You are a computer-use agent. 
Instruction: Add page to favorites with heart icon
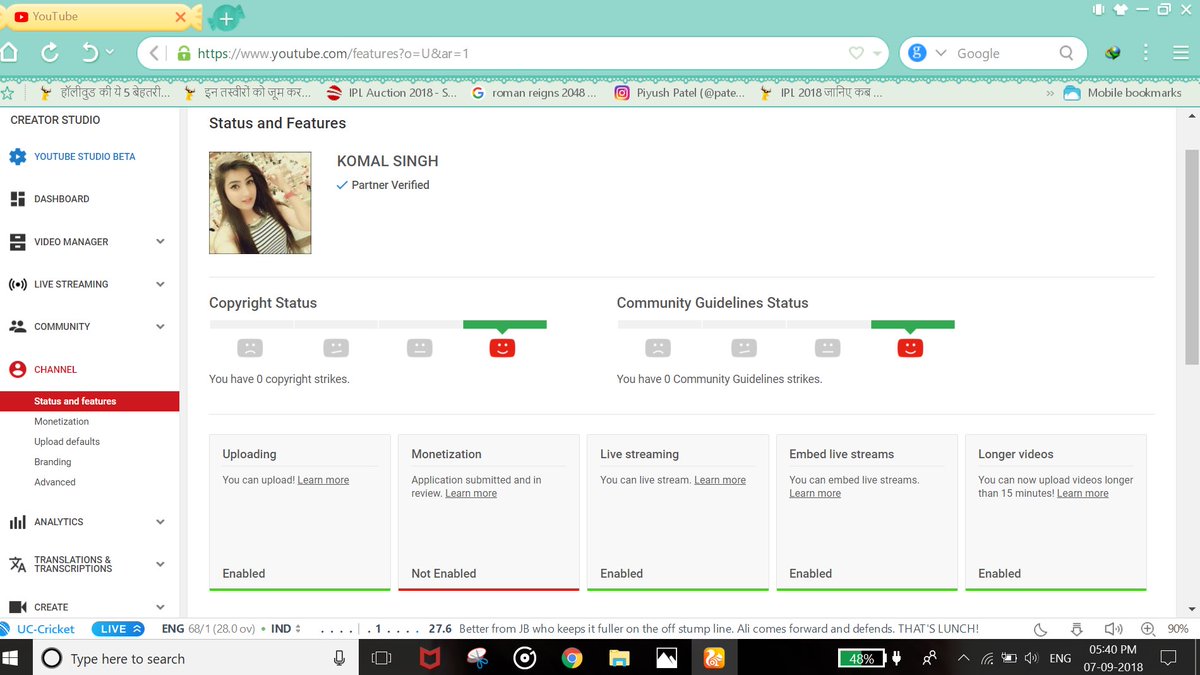856,53
